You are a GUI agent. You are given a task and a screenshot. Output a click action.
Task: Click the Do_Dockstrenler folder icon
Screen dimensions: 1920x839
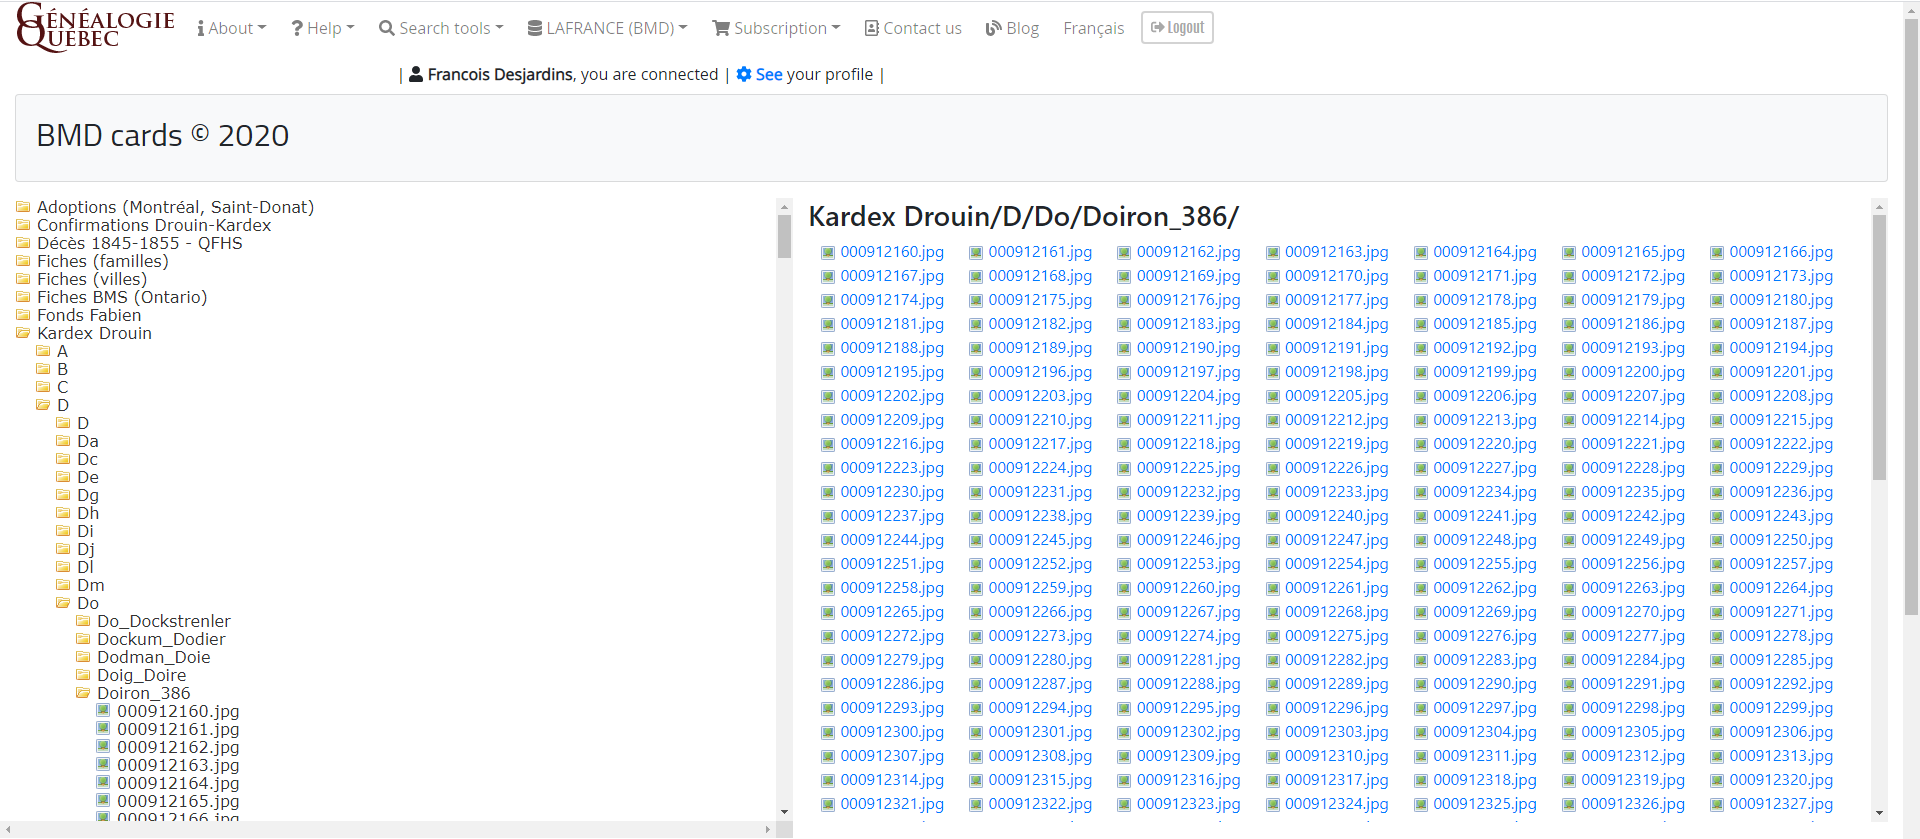click(83, 621)
